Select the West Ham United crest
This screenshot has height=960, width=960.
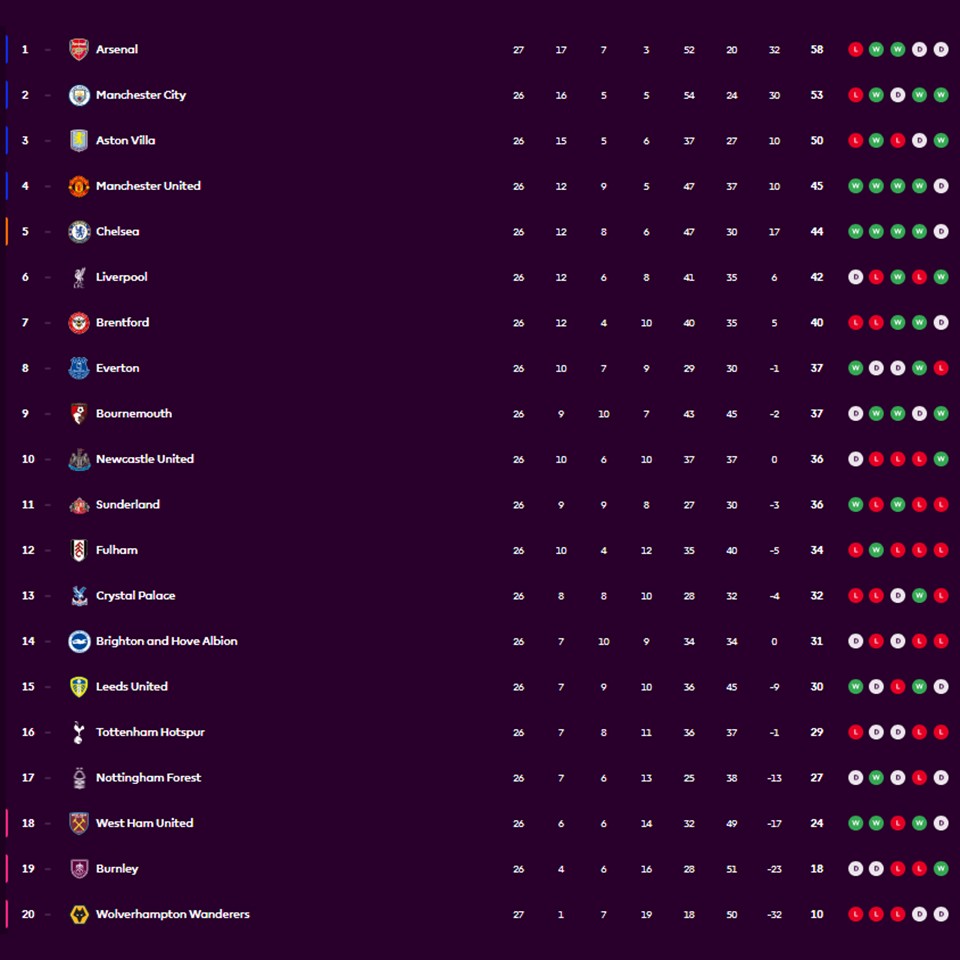[79, 823]
